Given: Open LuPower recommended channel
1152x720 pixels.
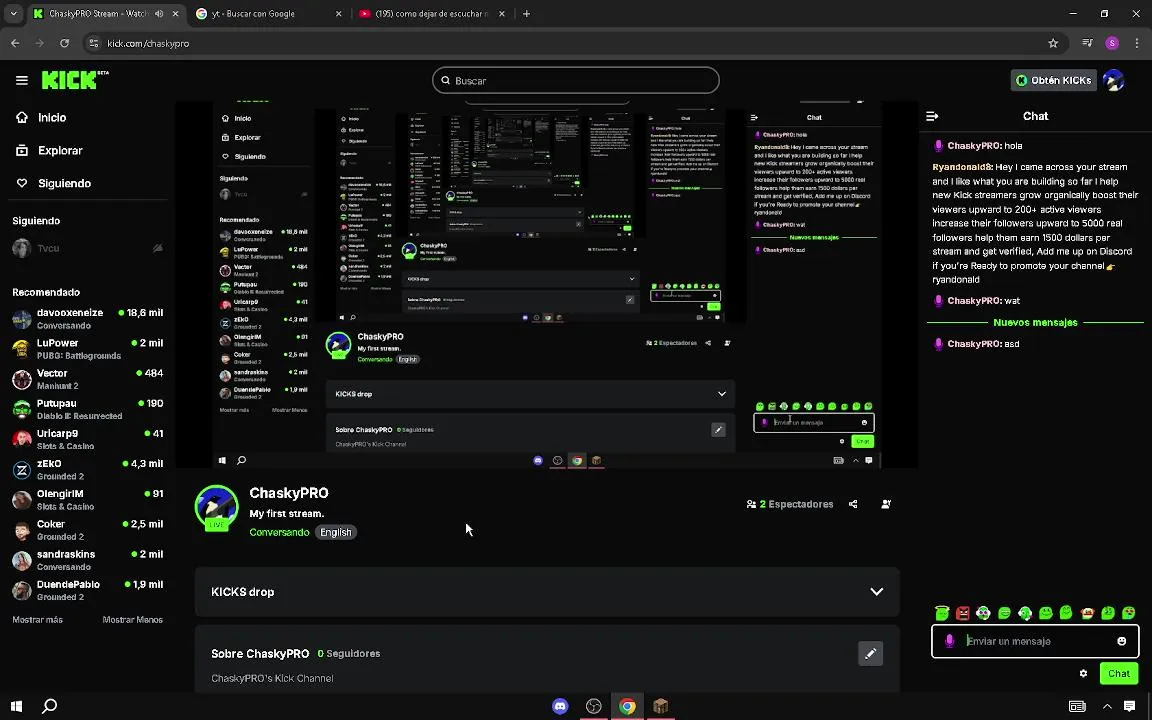Looking at the screenshot, I should point(87,349).
